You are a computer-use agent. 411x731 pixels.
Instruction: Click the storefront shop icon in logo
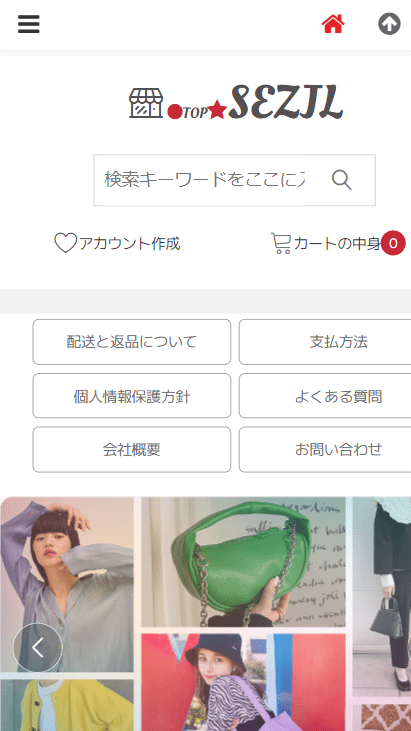146,103
